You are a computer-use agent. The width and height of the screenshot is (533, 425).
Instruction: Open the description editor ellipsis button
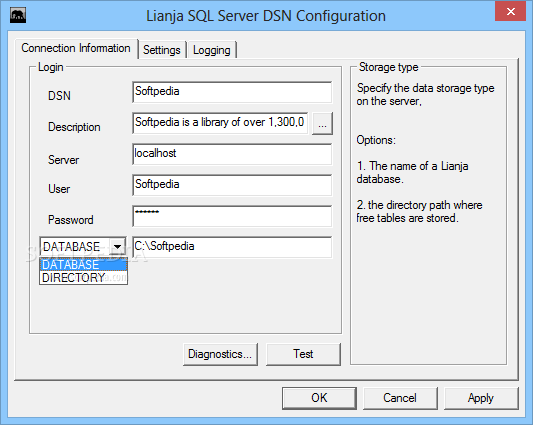322,124
